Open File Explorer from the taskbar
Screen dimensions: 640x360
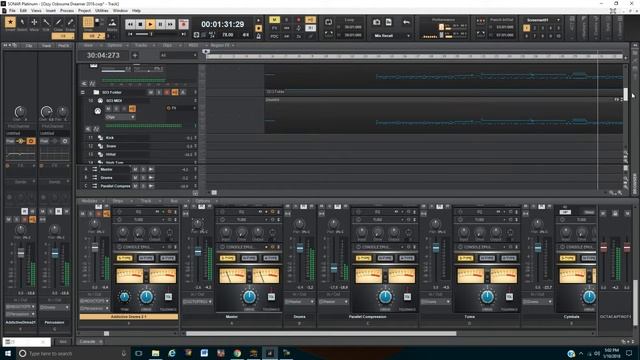click(156, 353)
